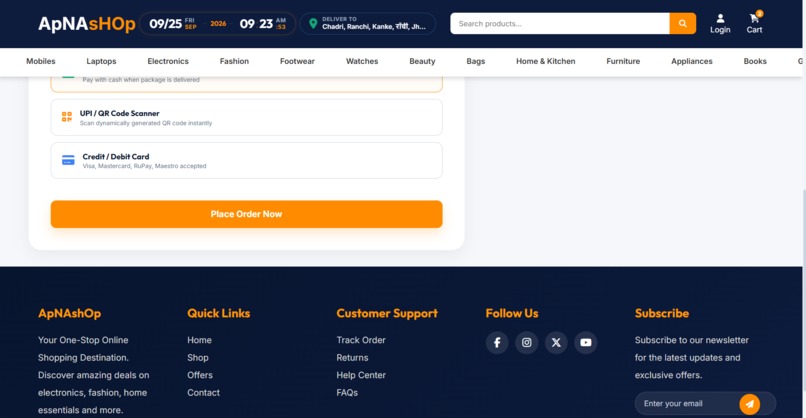This screenshot has height=418, width=806.
Task: Open the Footwear category
Action: tap(297, 61)
